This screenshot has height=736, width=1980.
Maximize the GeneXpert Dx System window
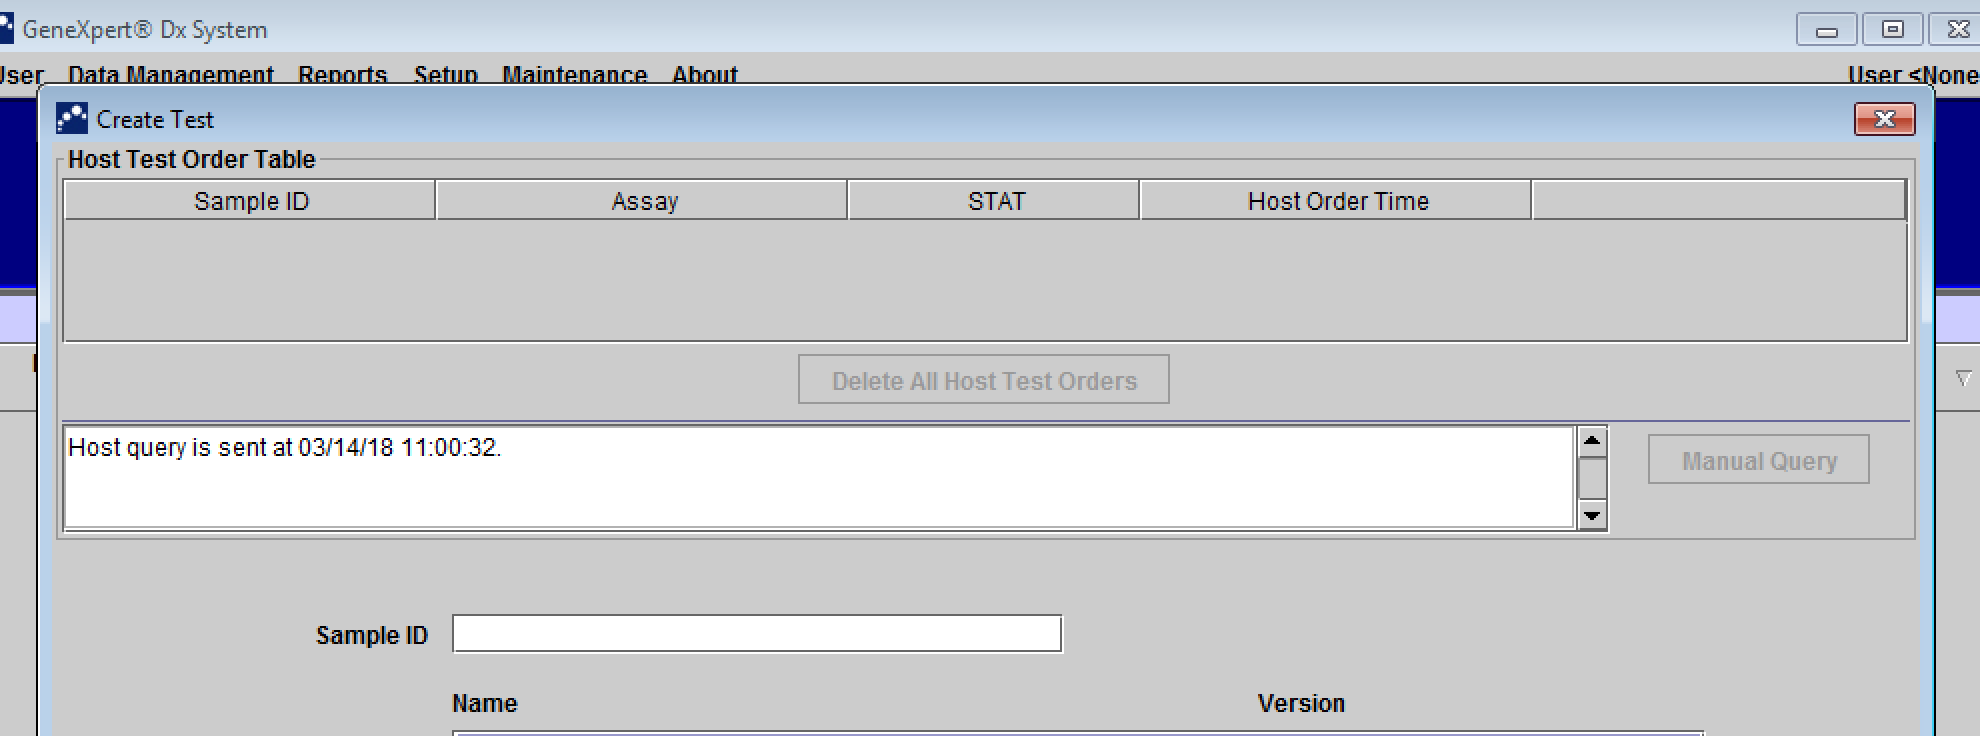click(x=1892, y=30)
